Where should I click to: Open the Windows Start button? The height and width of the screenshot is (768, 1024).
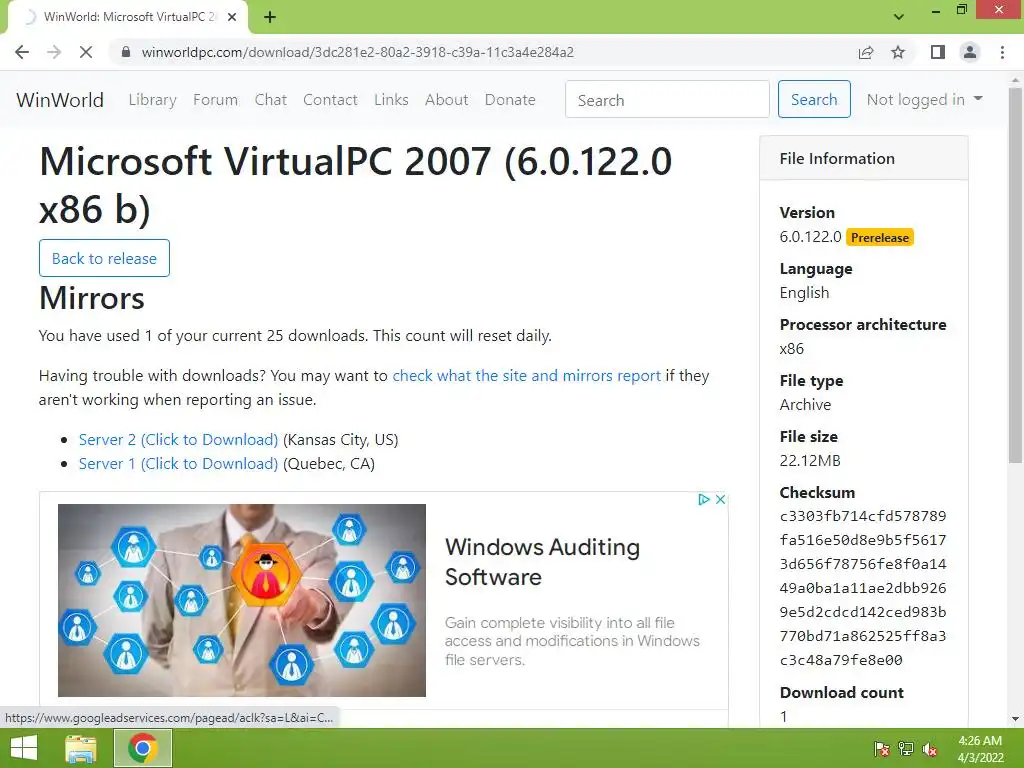point(24,748)
